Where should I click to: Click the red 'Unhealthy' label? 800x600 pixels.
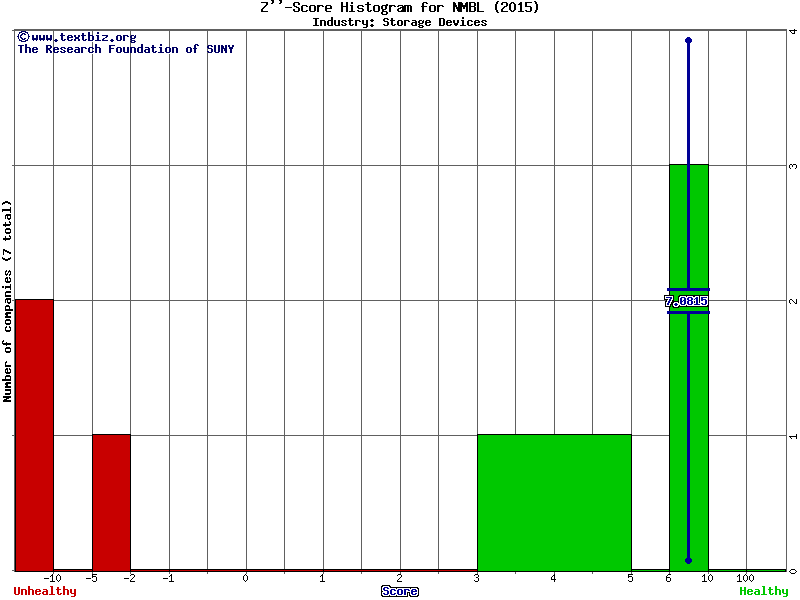coord(45,591)
